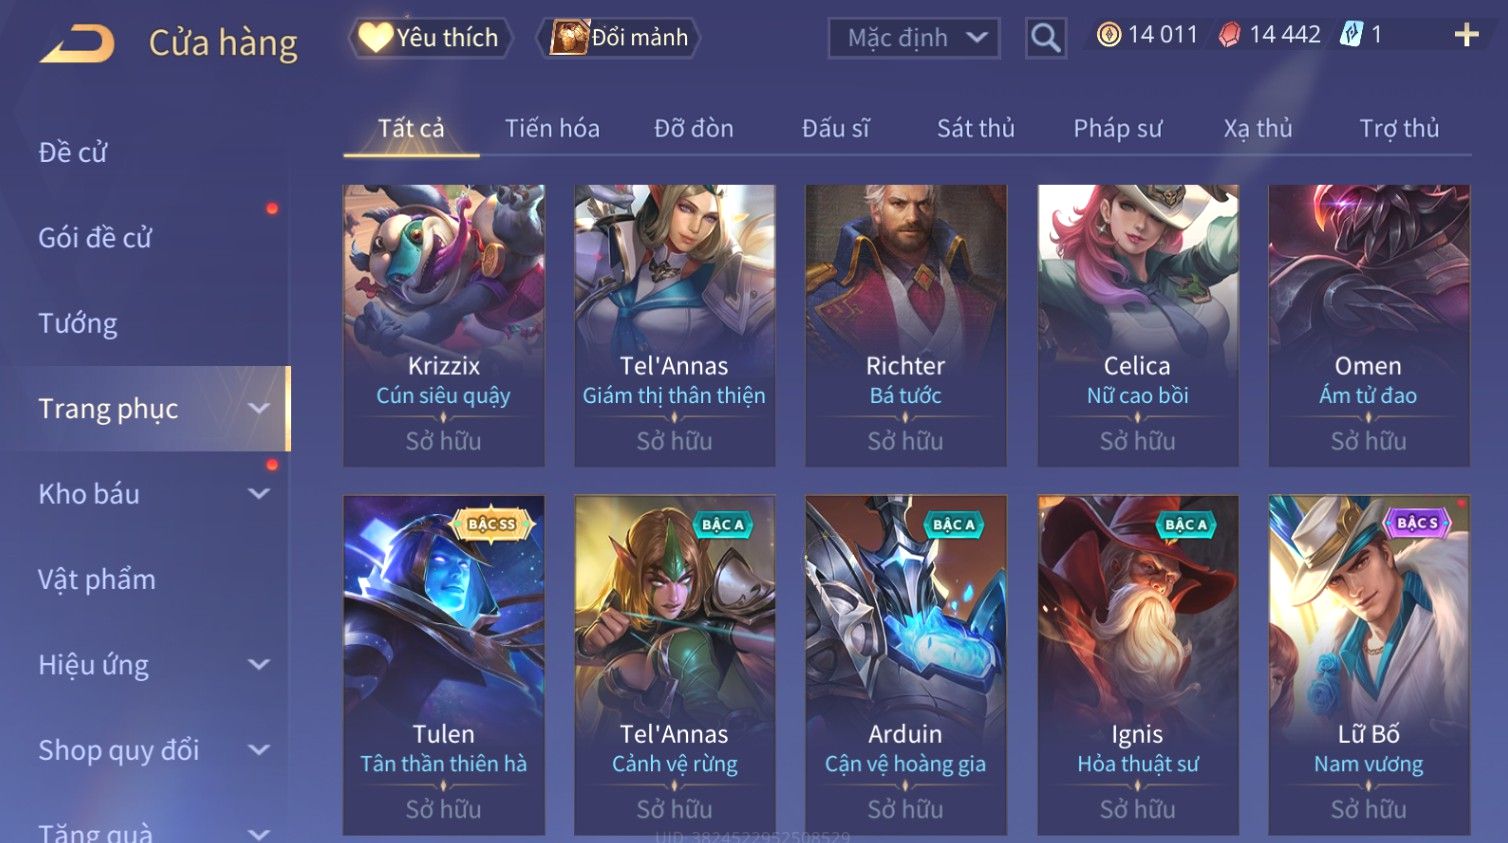The height and width of the screenshot is (843, 1508).
Task: Open the search magnifier icon
Action: coord(1046,38)
